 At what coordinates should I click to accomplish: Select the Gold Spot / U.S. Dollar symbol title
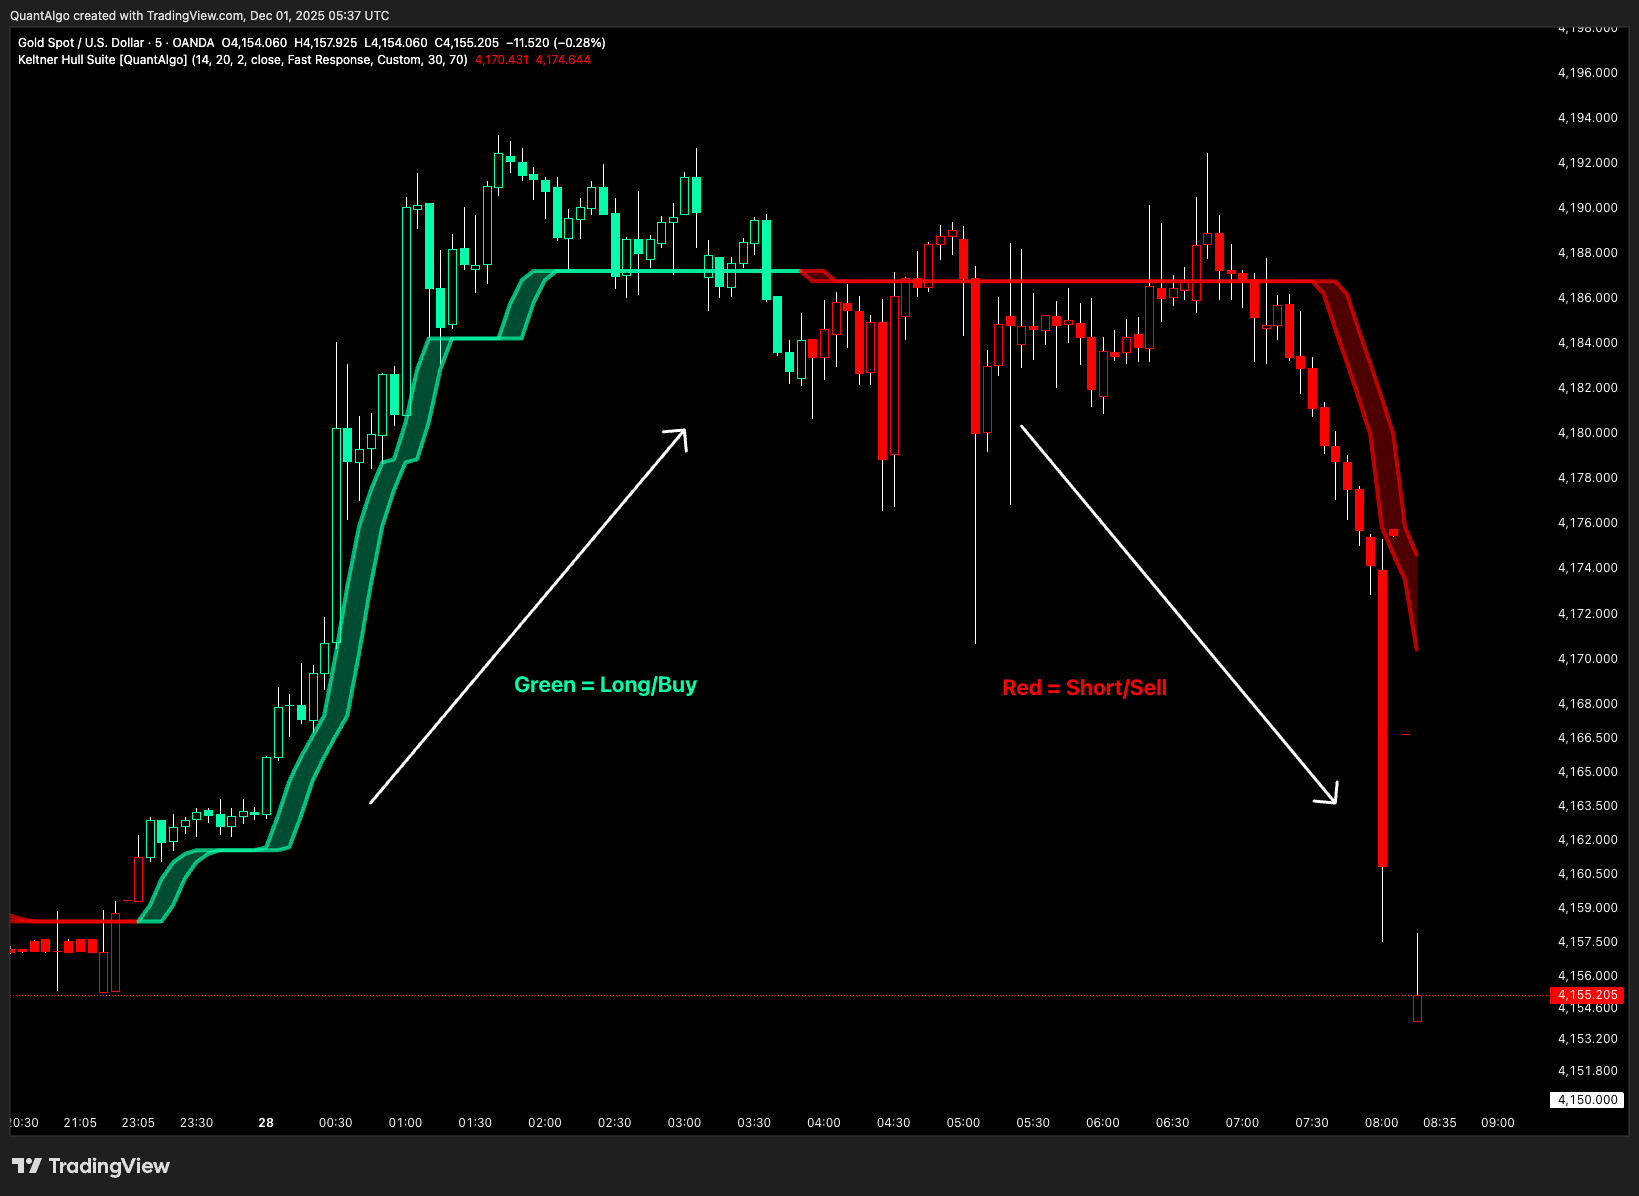pos(81,43)
